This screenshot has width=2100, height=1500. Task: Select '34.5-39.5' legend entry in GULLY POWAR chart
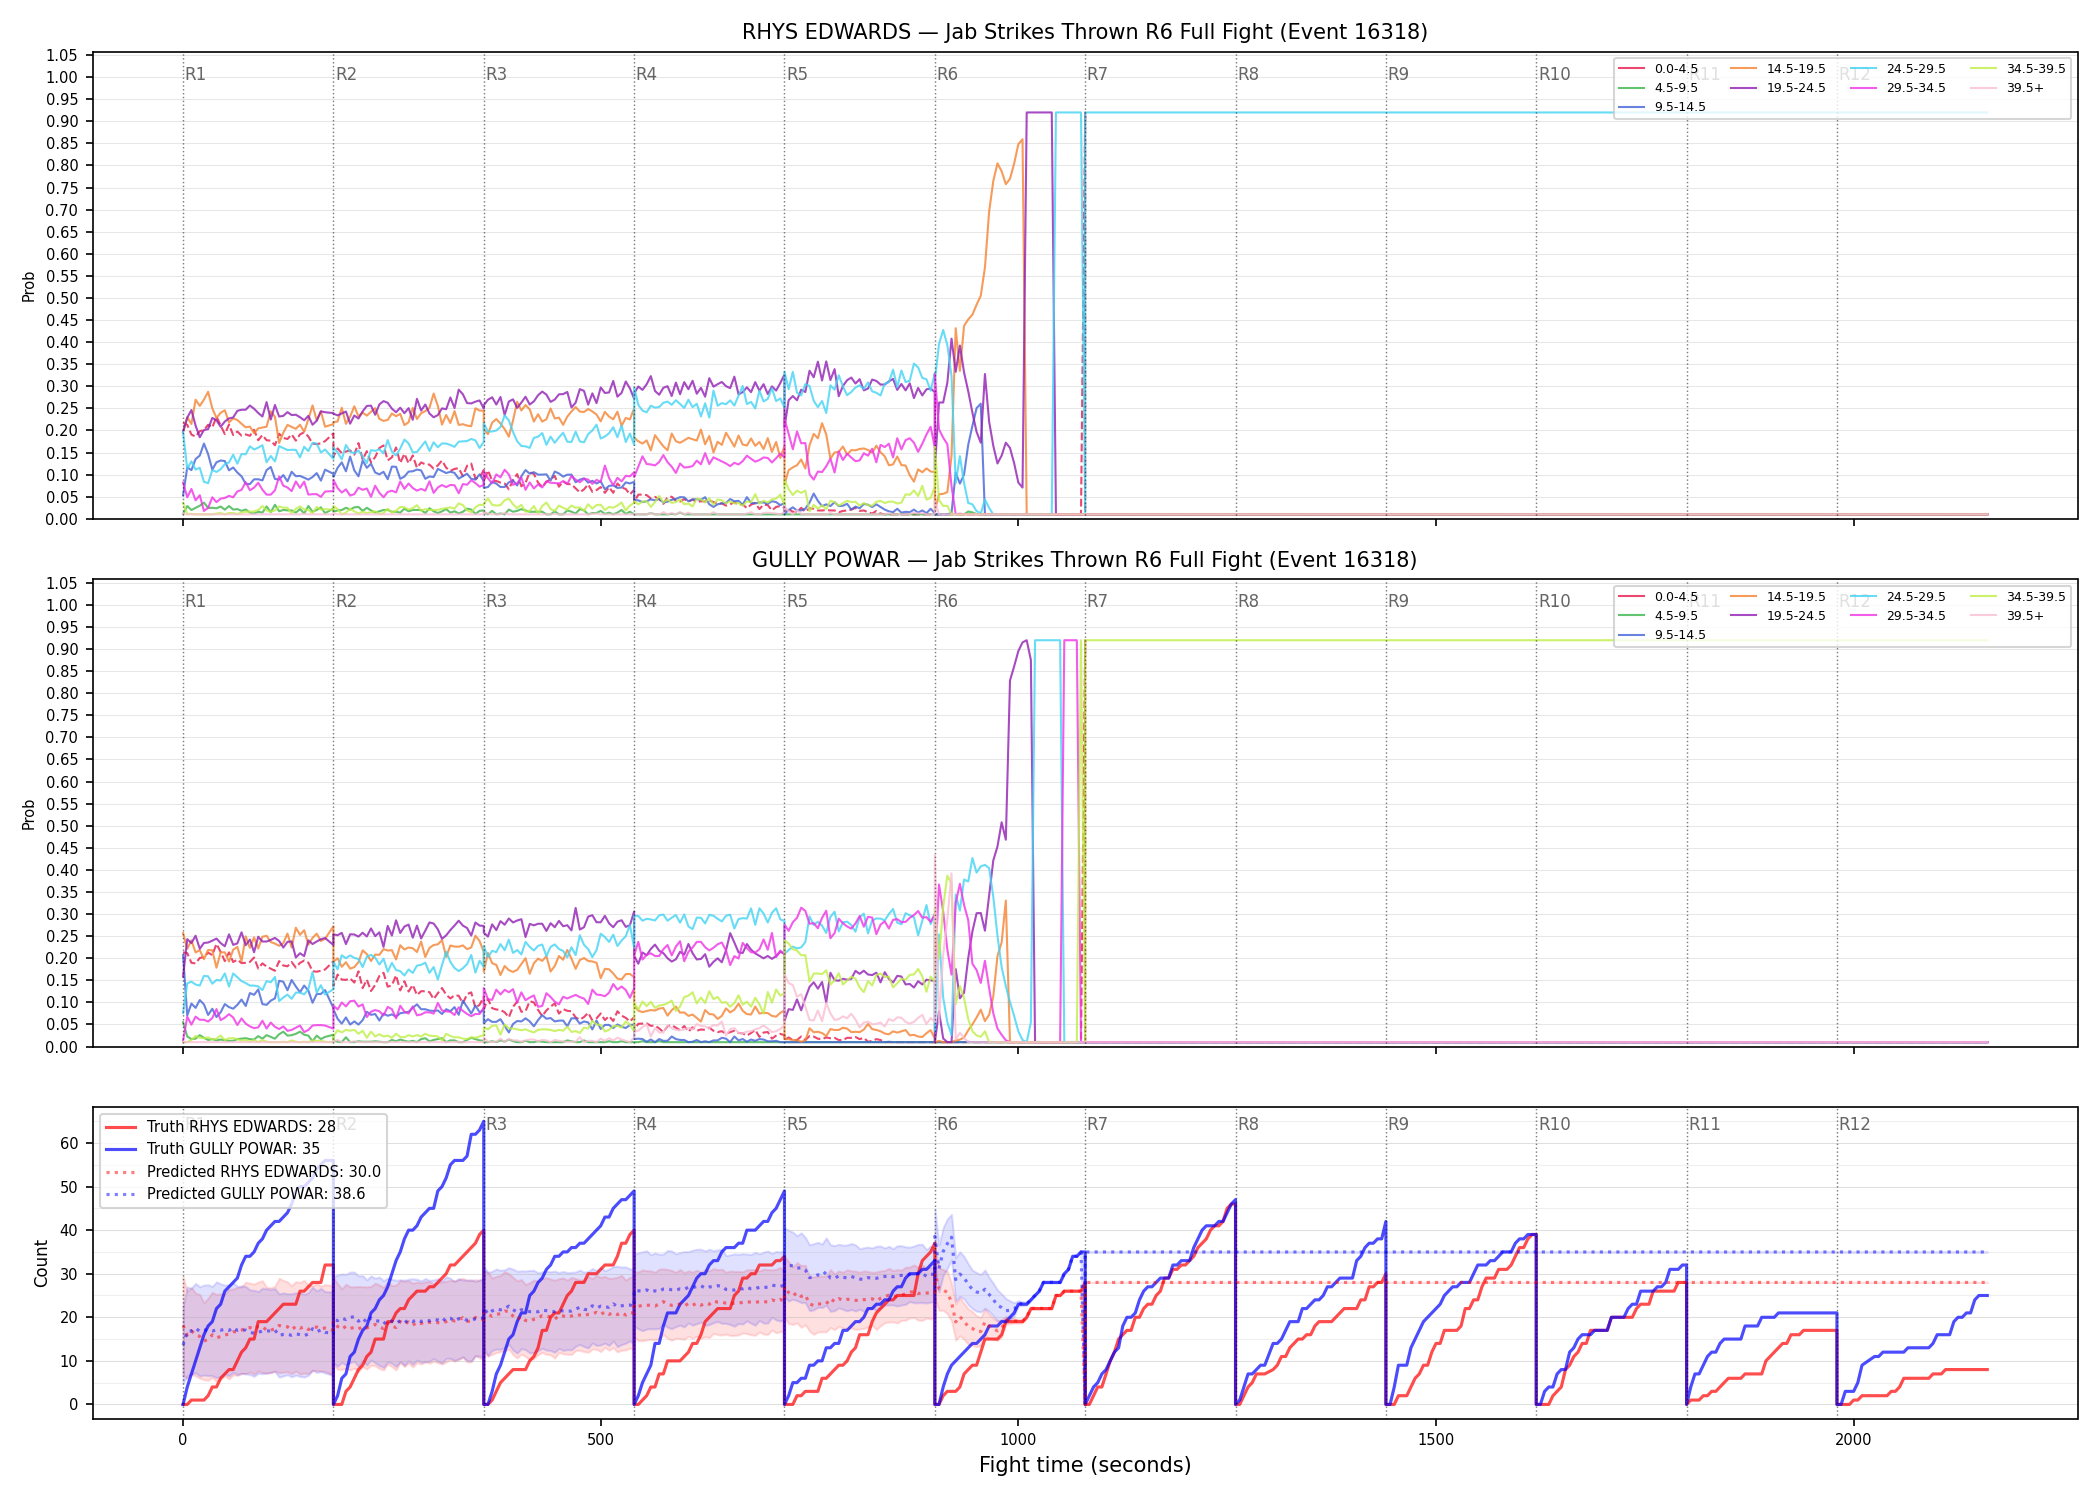(x=2018, y=597)
